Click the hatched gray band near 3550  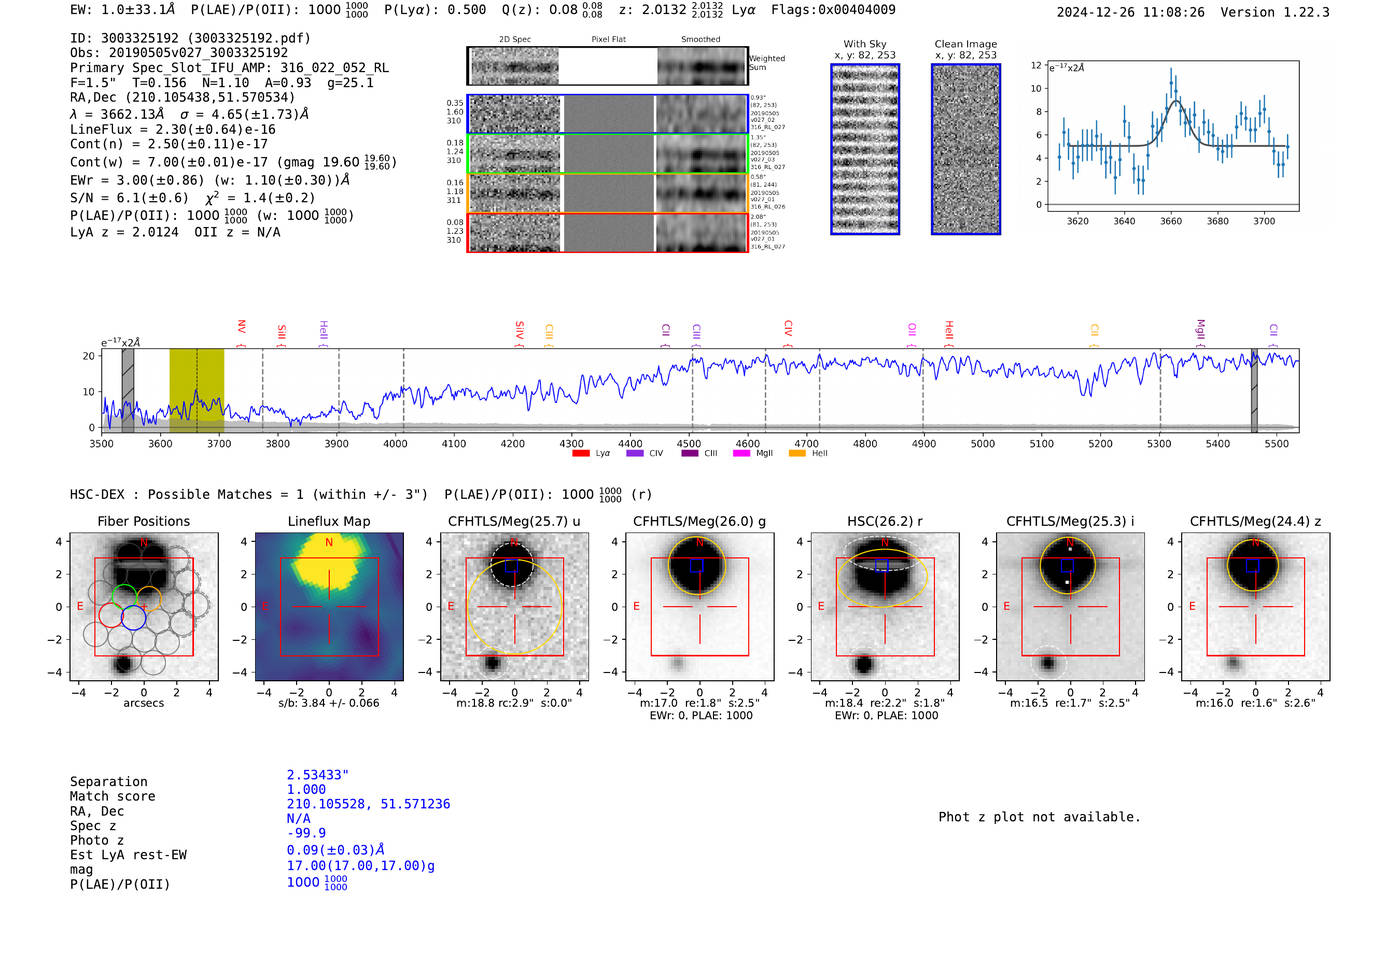(x=128, y=390)
